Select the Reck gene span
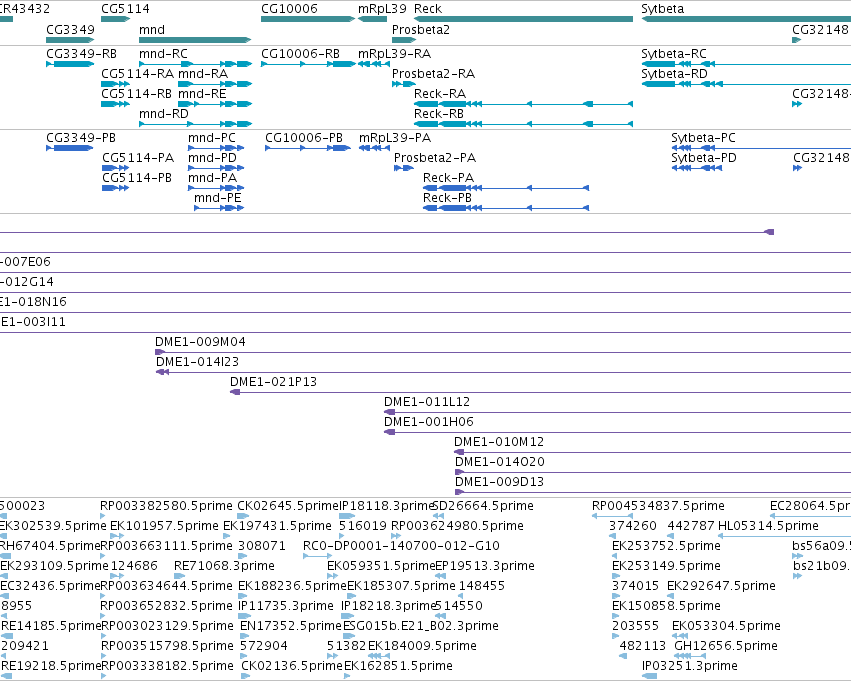The width and height of the screenshot is (851, 681). [523, 19]
